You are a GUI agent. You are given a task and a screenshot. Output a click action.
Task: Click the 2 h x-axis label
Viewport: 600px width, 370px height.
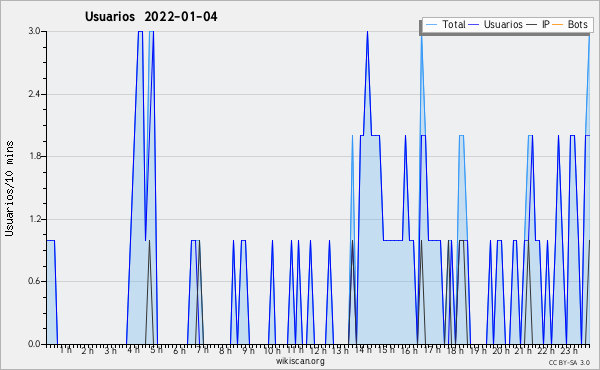(88, 350)
